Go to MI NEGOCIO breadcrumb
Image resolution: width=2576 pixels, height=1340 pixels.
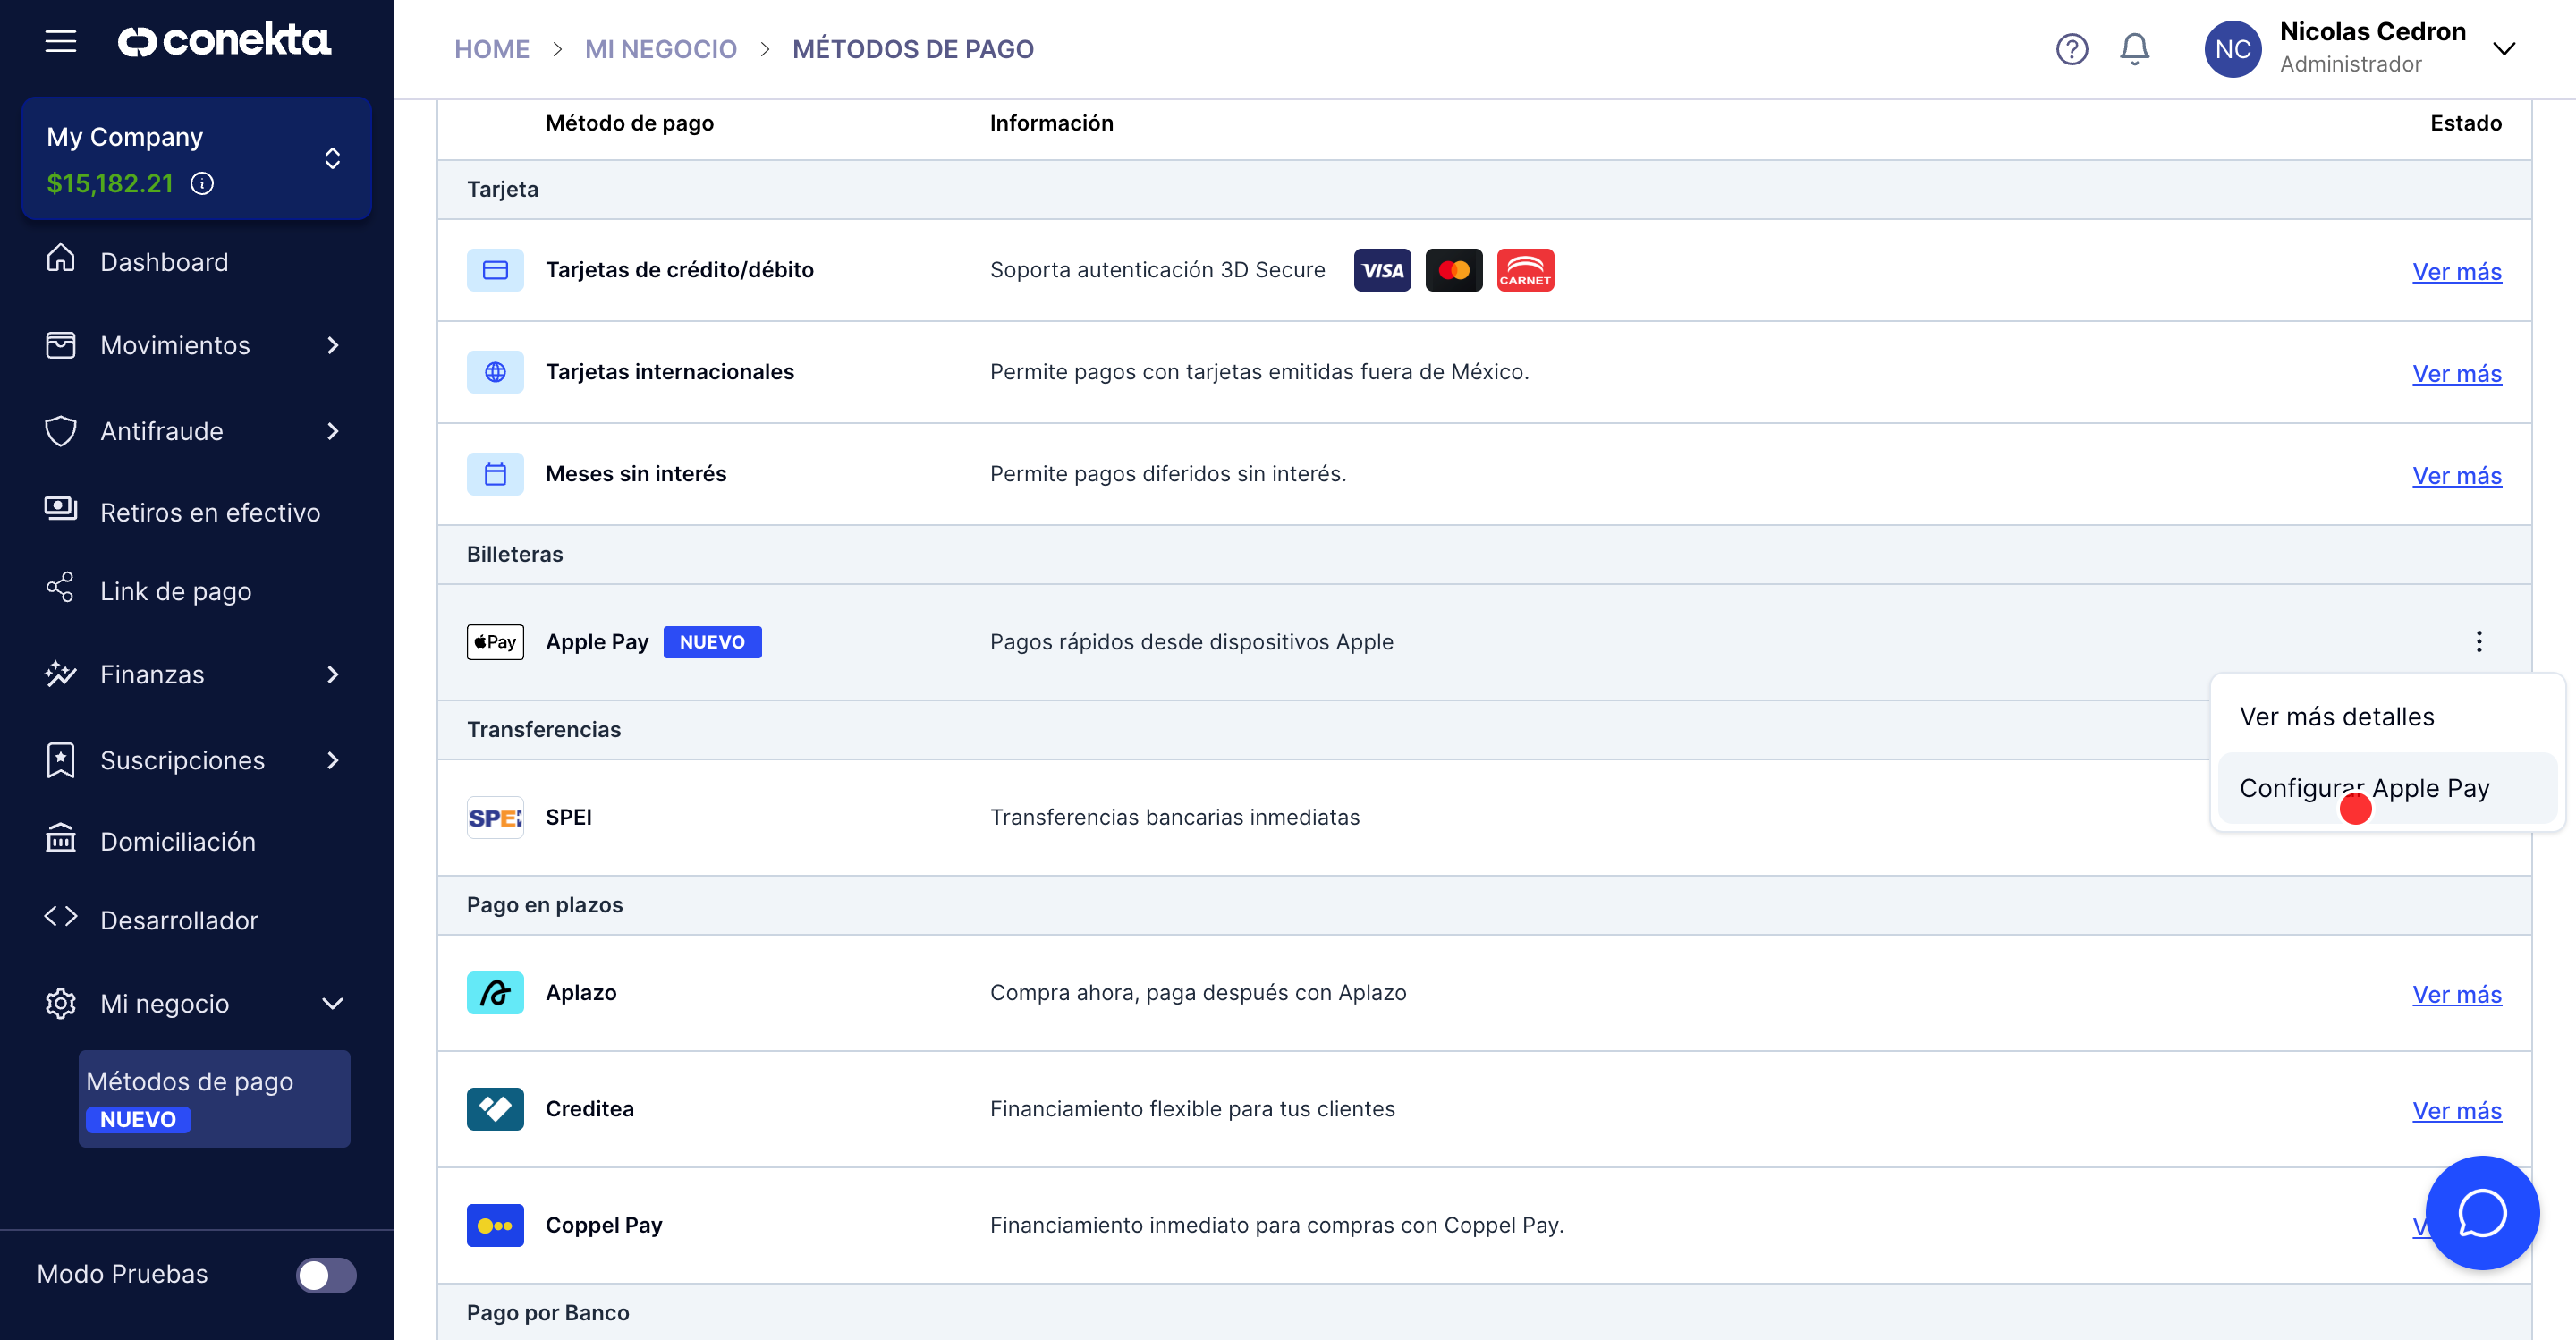(660, 49)
